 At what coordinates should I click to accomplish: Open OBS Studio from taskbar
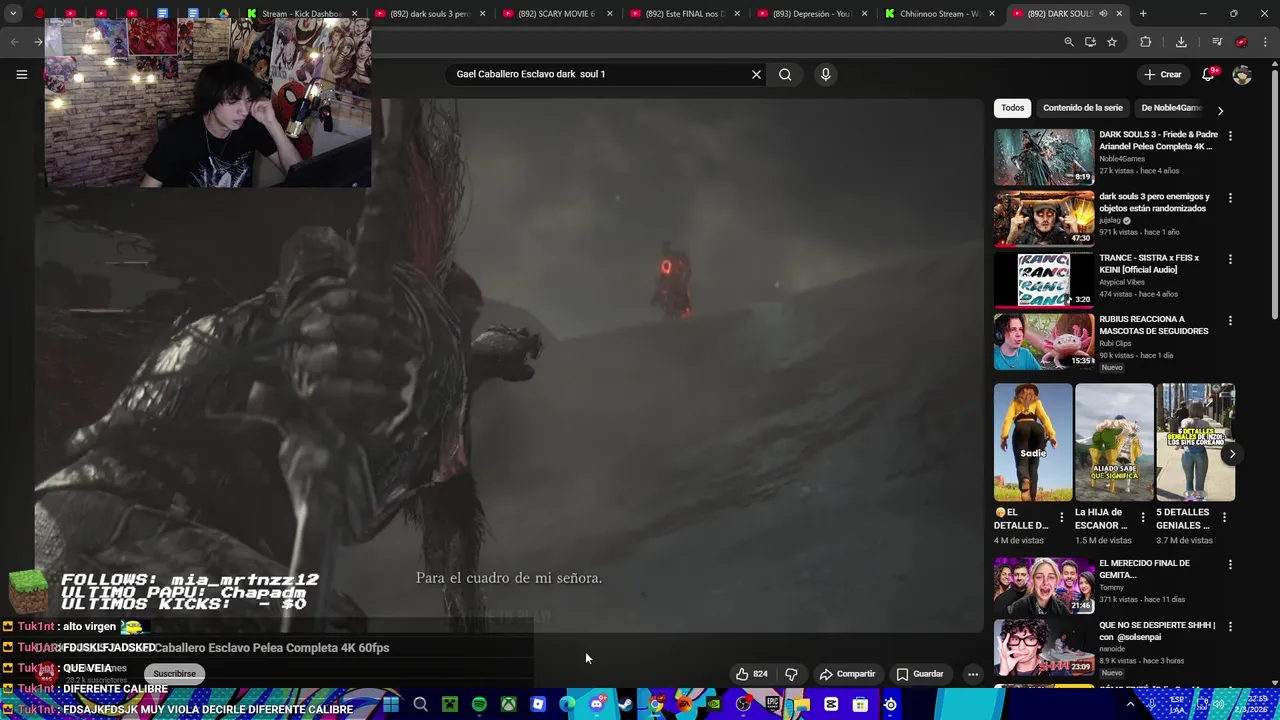743,704
